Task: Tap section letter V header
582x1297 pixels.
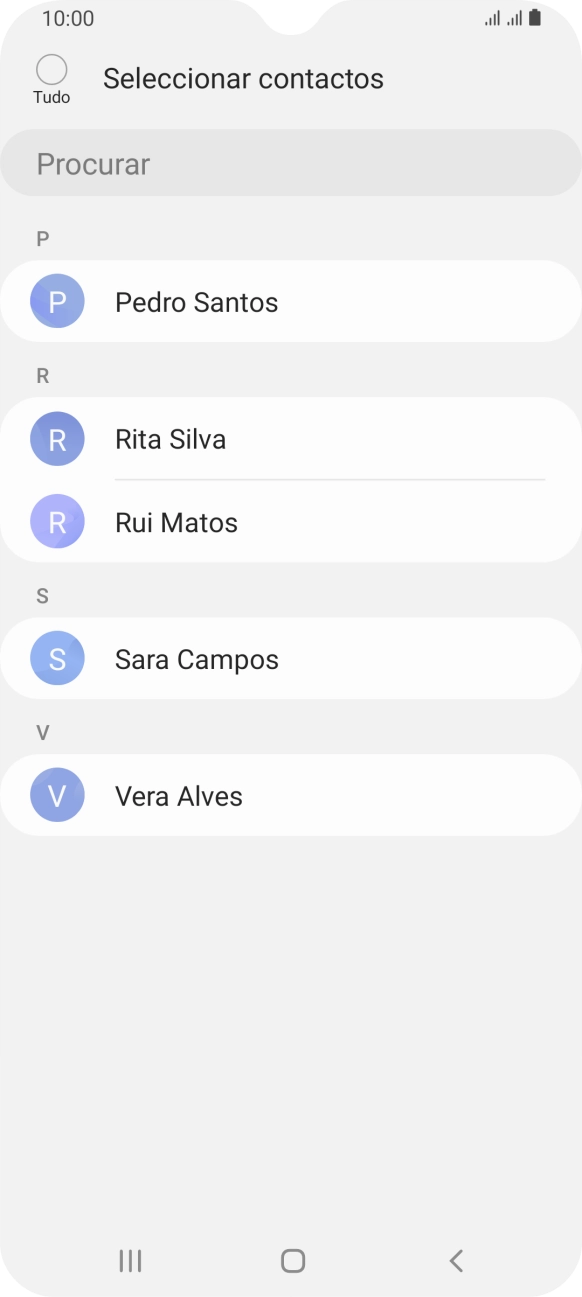Action: pyautogui.click(x=42, y=732)
